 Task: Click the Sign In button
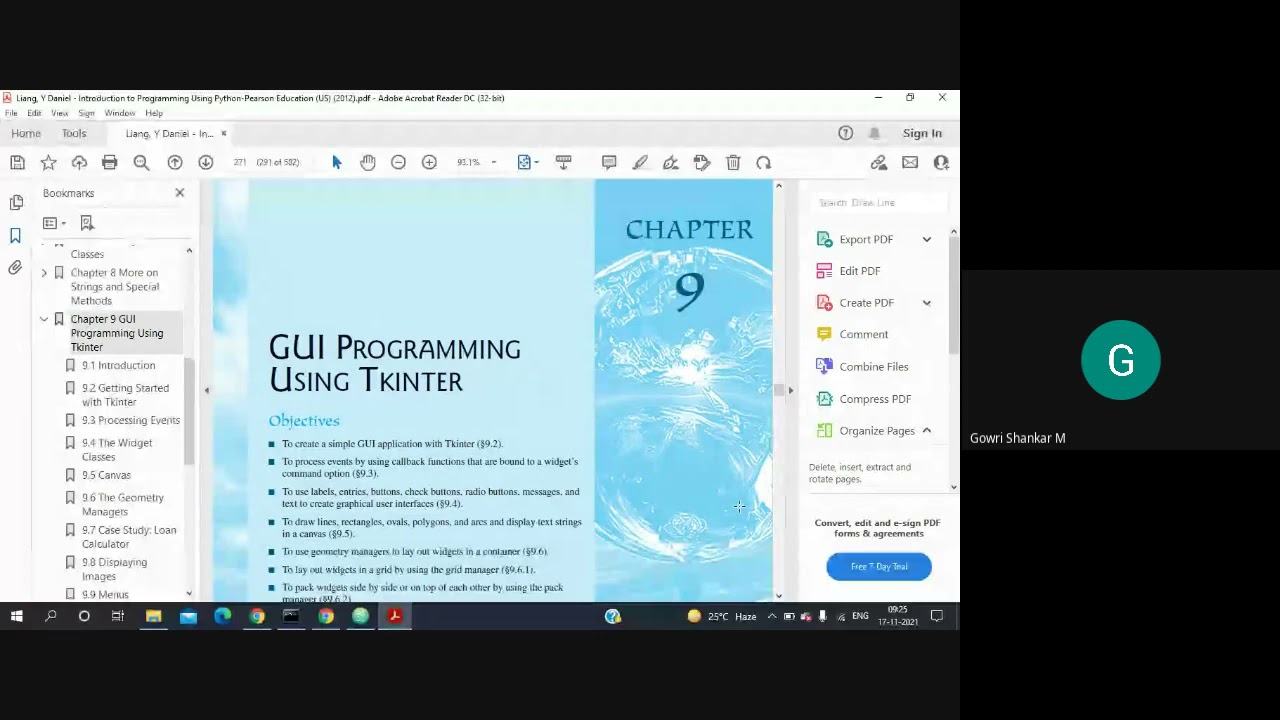click(x=922, y=133)
